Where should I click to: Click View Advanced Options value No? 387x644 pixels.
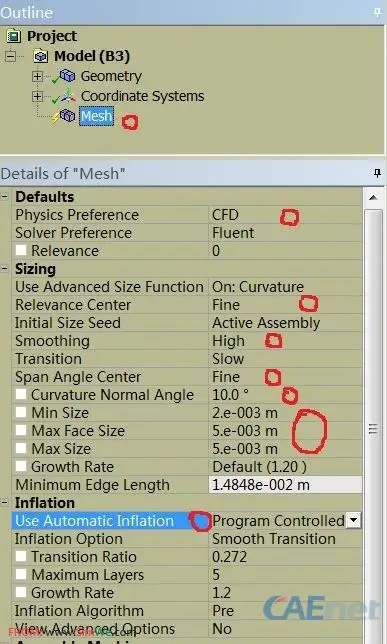pos(222,629)
